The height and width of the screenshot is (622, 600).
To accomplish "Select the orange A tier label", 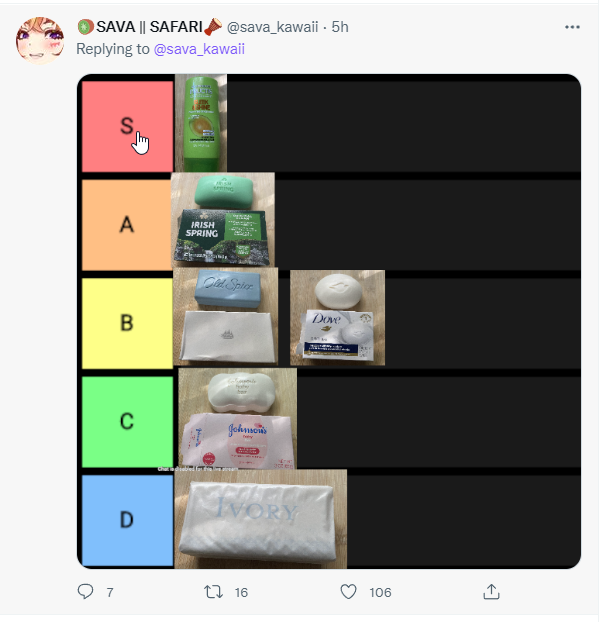I will tap(127, 225).
